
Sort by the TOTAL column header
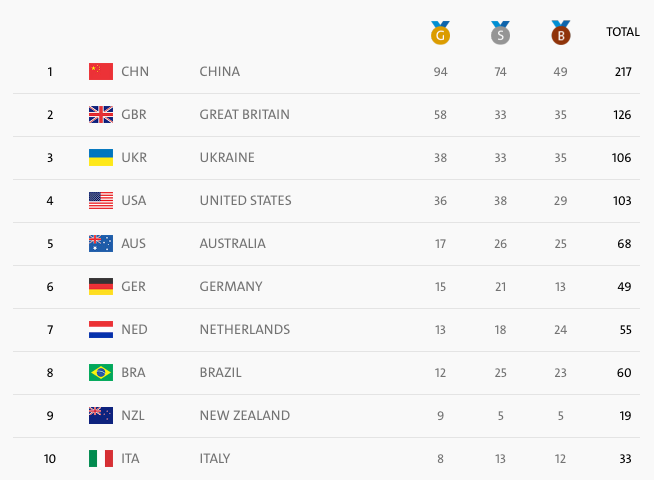click(622, 32)
